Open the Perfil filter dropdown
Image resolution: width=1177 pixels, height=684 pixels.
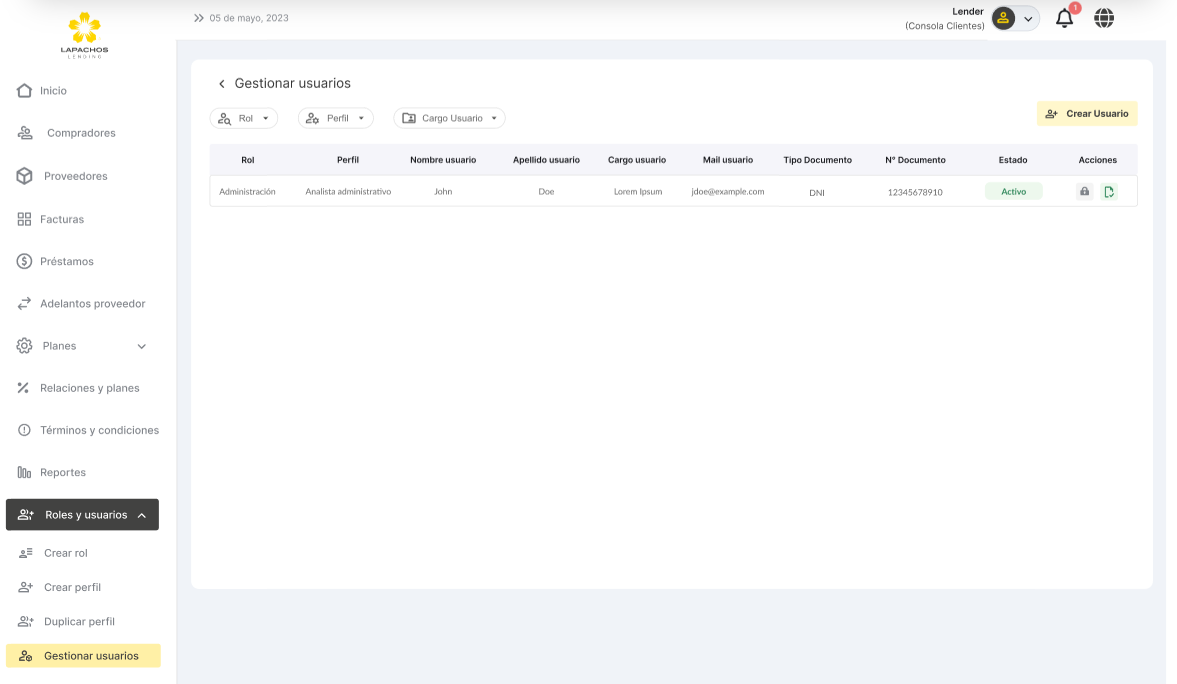pyautogui.click(x=336, y=118)
